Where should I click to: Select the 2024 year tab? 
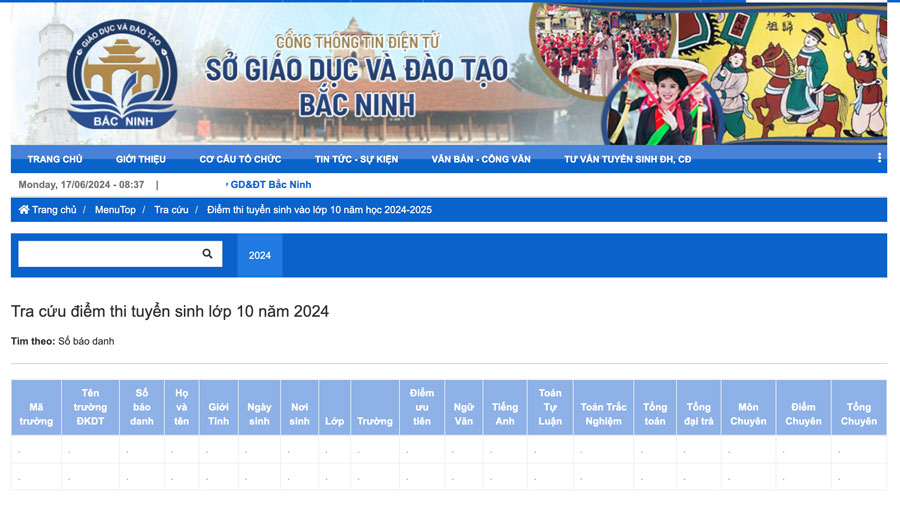point(259,255)
